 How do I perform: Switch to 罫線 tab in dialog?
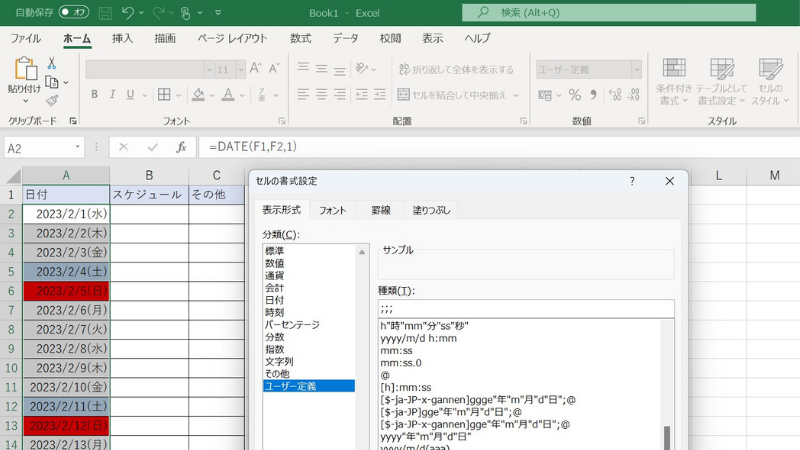click(x=381, y=210)
